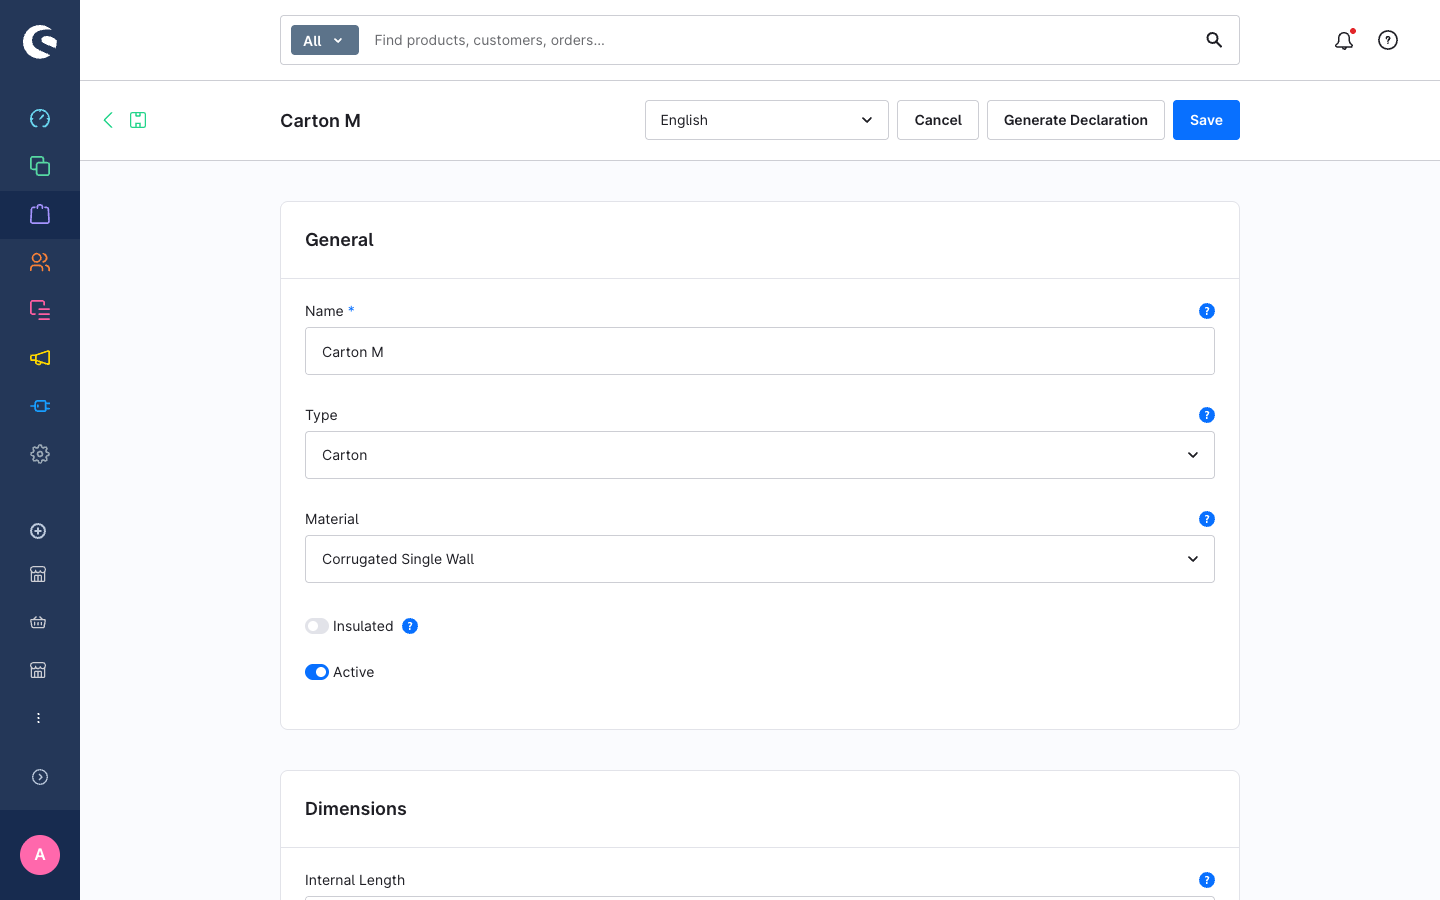1440x900 pixels.
Task: Focus the global search input
Action: 780,40
